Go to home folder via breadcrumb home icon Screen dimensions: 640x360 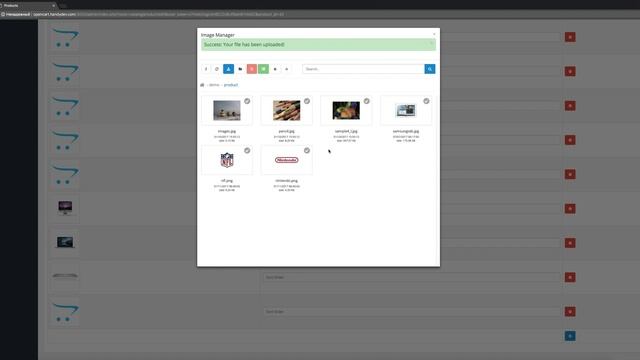[202, 85]
